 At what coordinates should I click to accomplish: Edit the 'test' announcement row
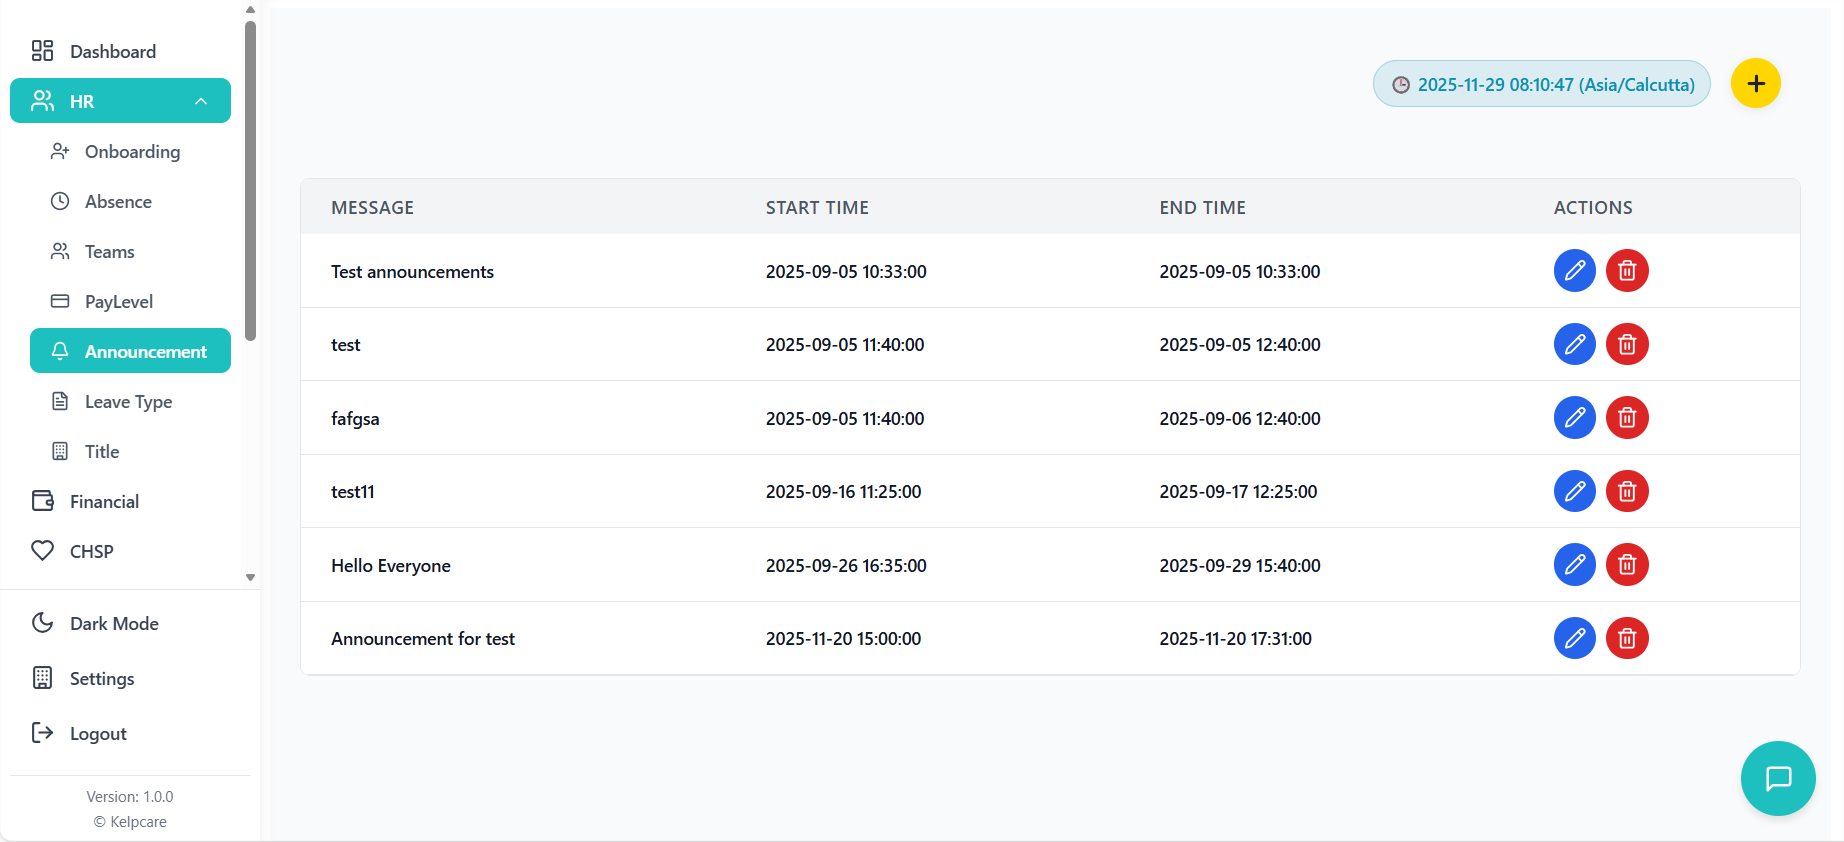tap(1574, 344)
